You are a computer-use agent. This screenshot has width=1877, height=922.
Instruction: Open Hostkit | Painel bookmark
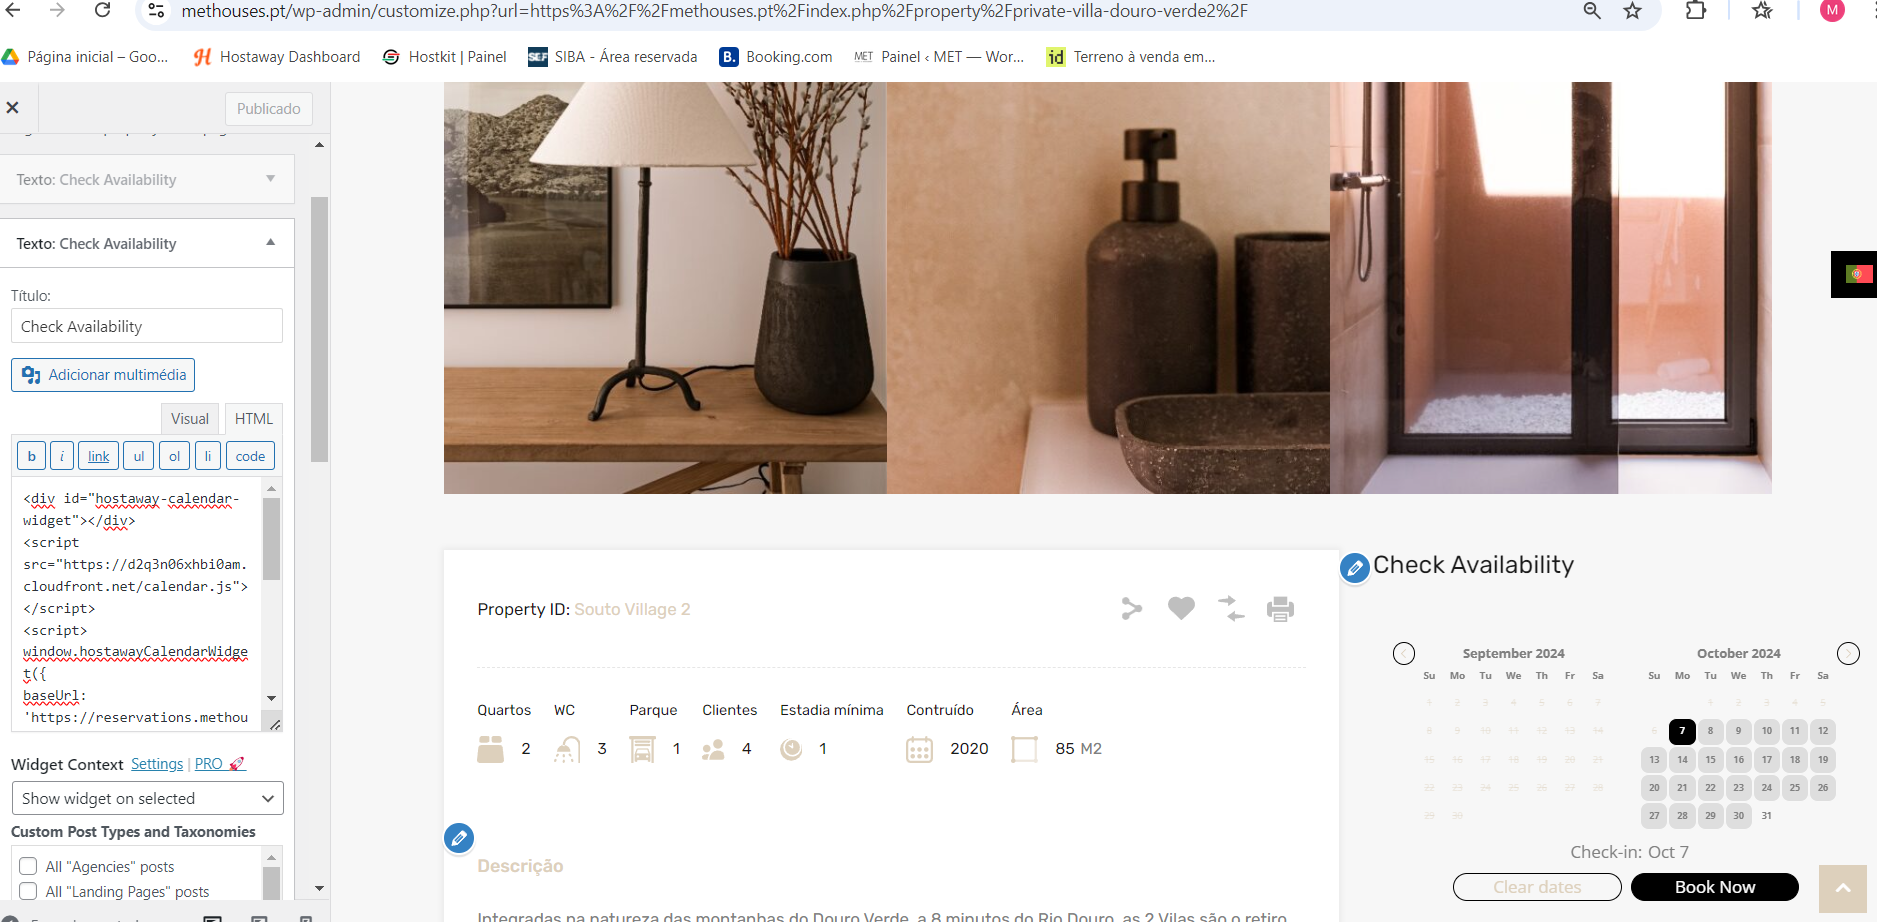[445, 57]
